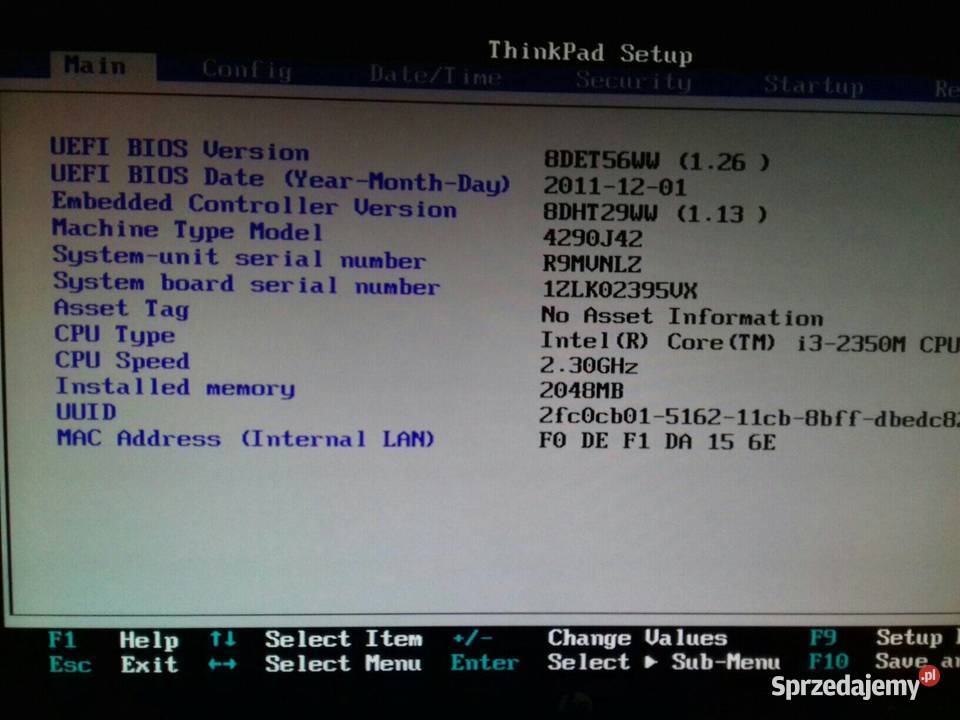
Task: Select System-unit serial number label
Action: 239,257
